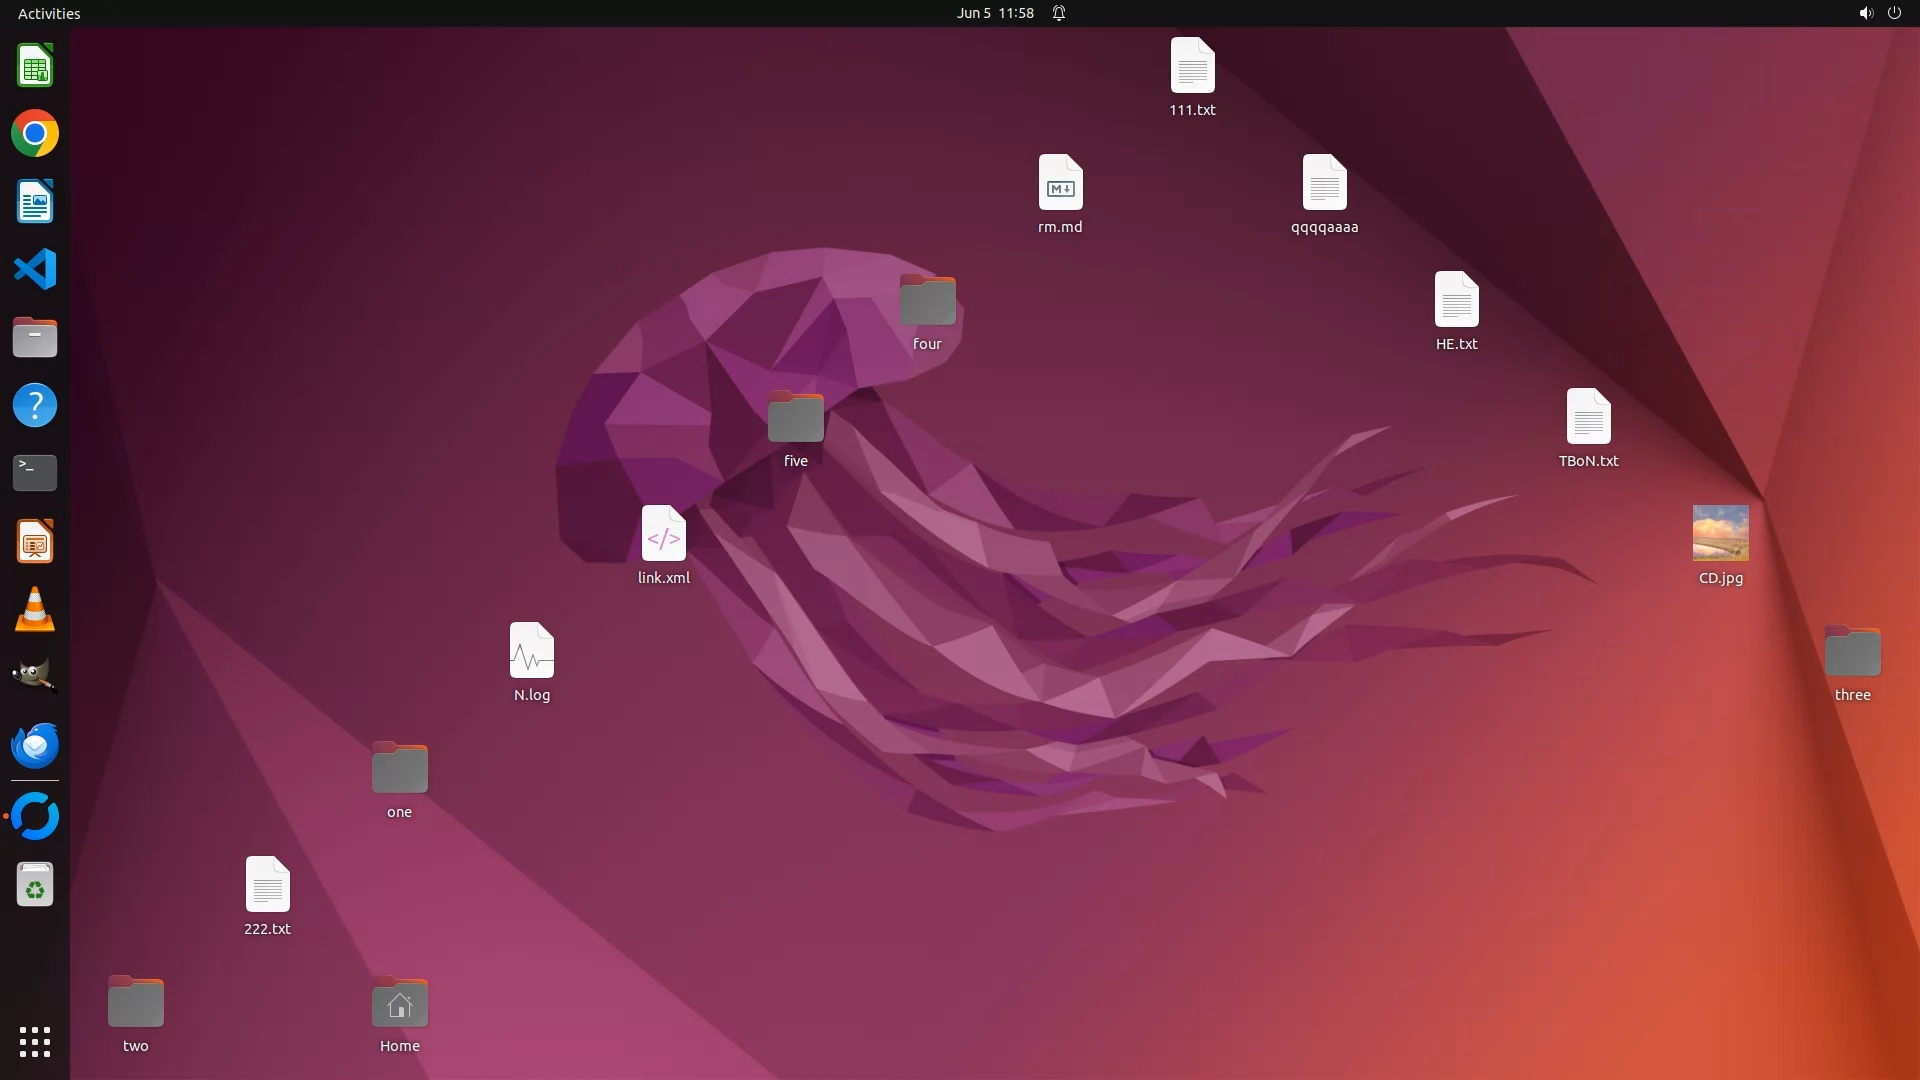Select the CD.jpg image thumbnail
This screenshot has width=1920, height=1080.
[1720, 533]
